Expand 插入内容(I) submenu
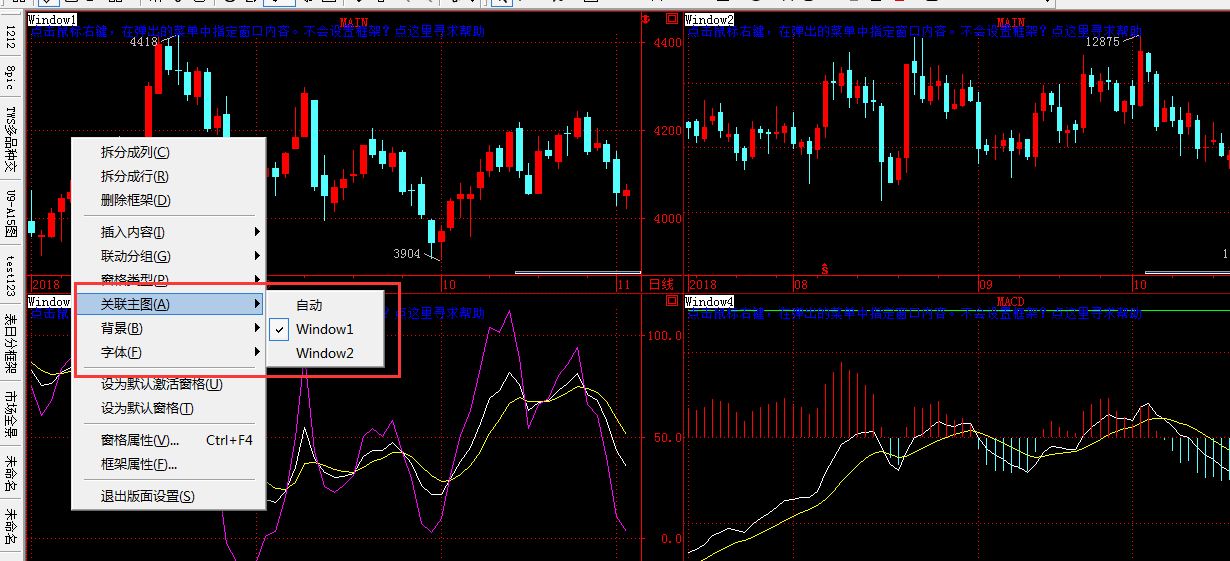 (x=168, y=232)
